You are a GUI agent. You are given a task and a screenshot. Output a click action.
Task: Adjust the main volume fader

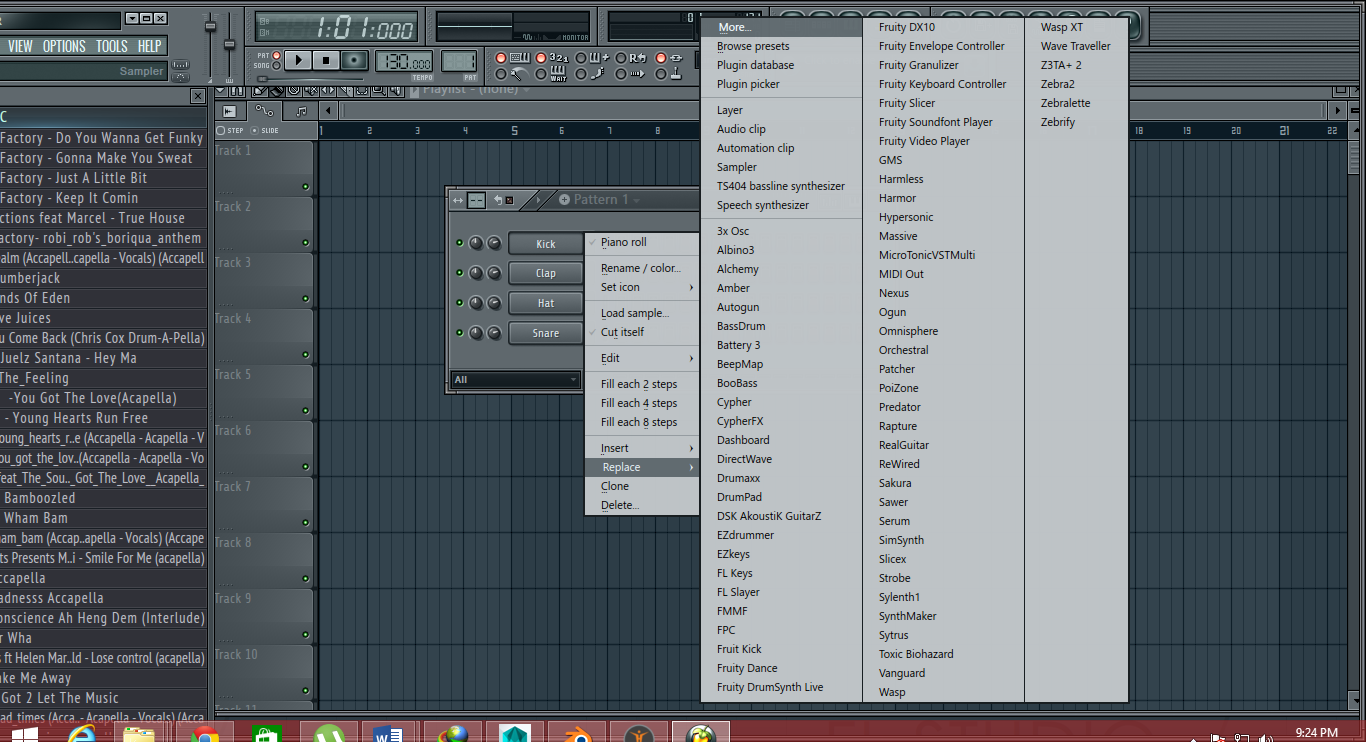point(210,28)
